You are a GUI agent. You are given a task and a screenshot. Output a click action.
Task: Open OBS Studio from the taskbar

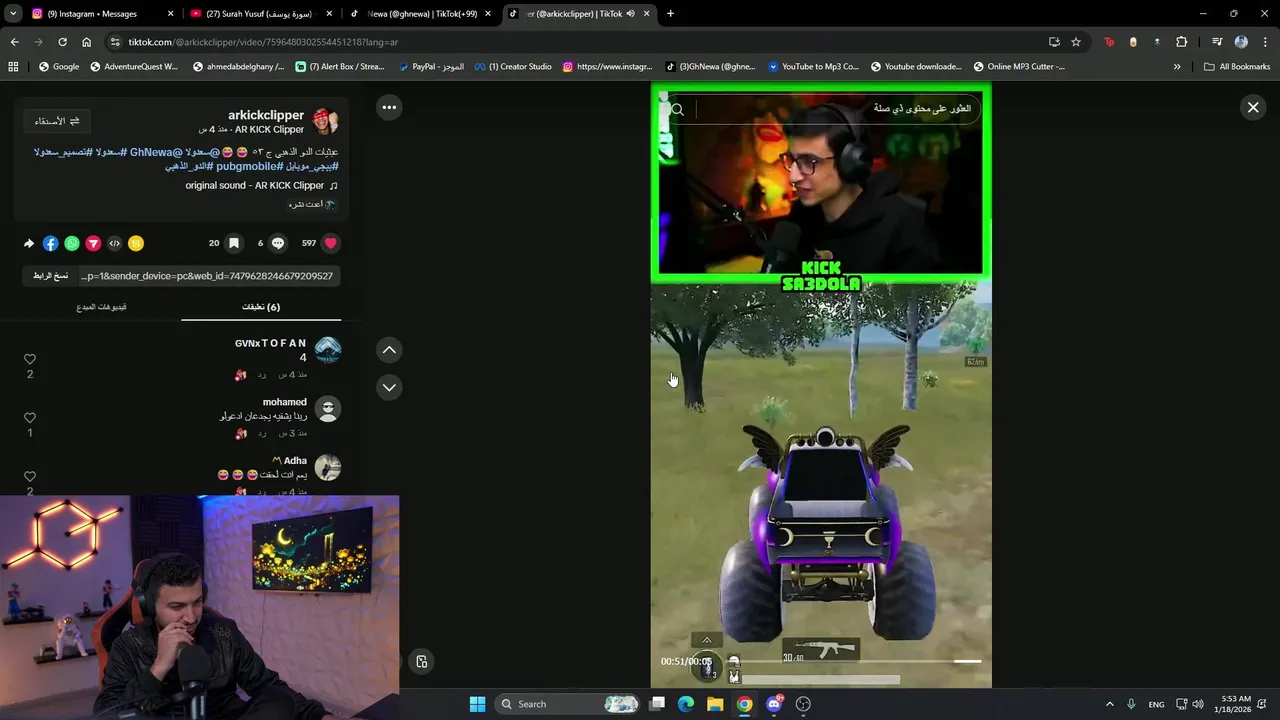pos(803,704)
